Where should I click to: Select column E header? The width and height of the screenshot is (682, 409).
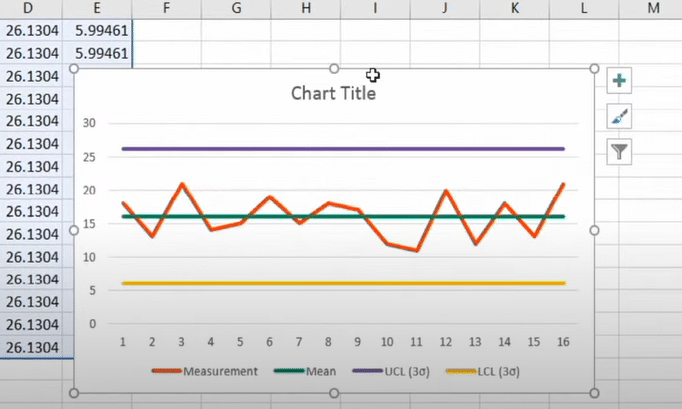tap(97, 8)
